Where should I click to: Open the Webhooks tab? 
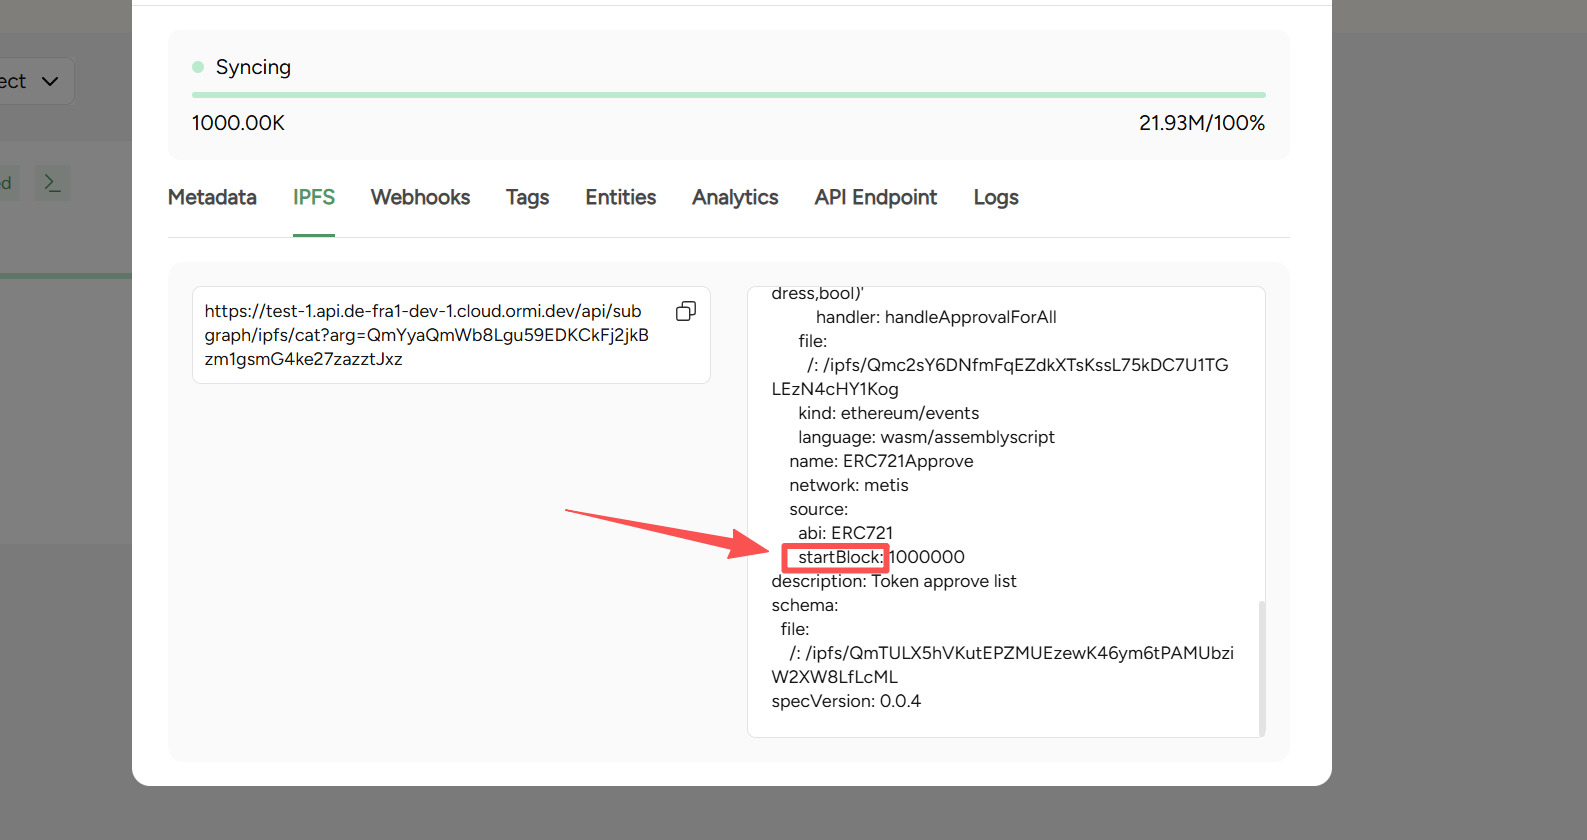pyautogui.click(x=420, y=197)
